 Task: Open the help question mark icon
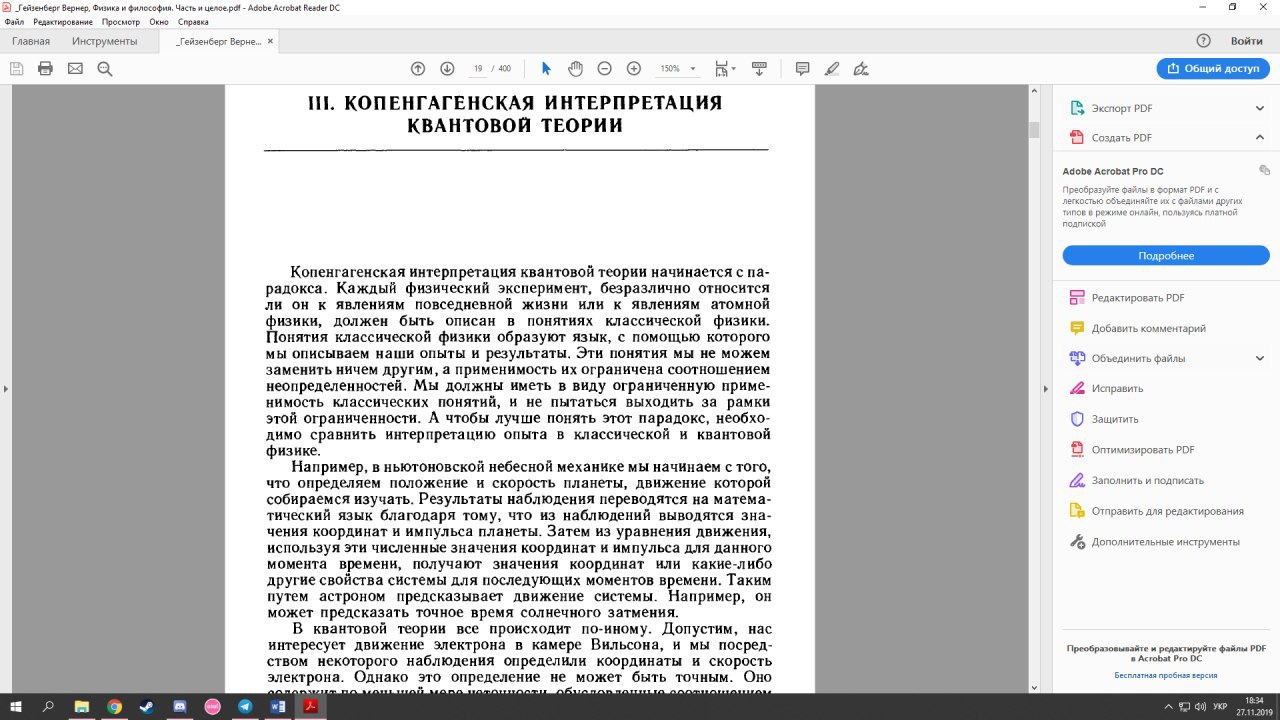click(x=1204, y=41)
